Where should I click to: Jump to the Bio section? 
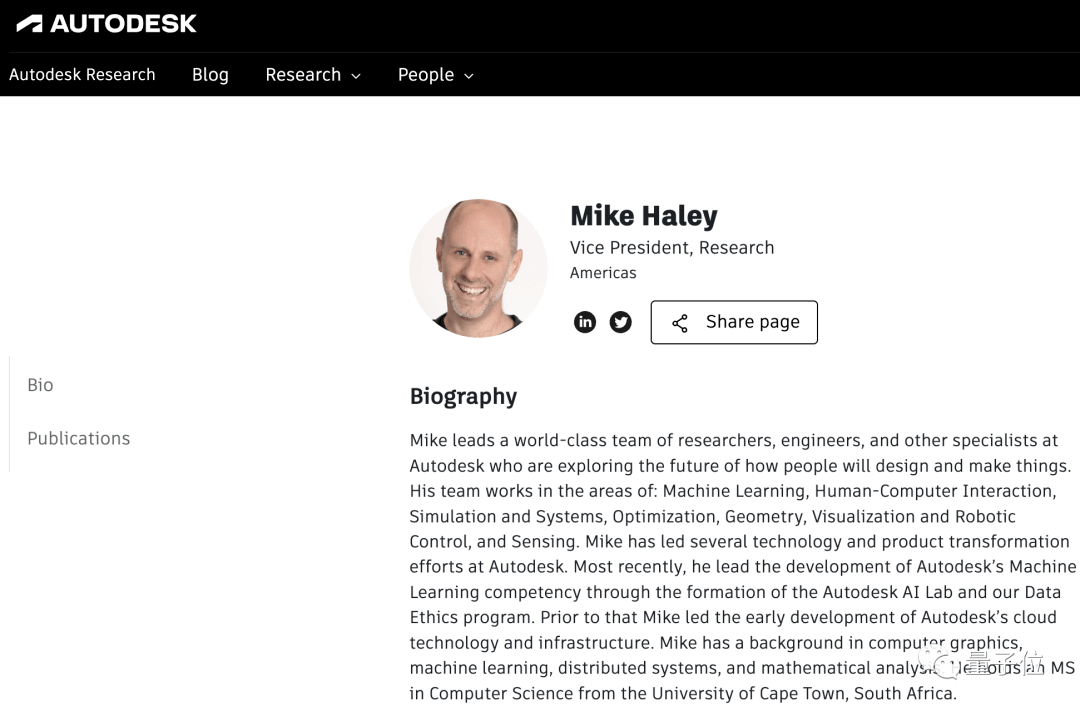(x=40, y=384)
